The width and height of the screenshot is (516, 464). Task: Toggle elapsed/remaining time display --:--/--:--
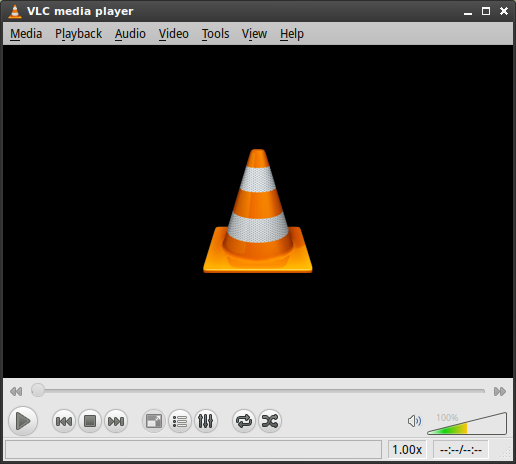(x=461, y=450)
